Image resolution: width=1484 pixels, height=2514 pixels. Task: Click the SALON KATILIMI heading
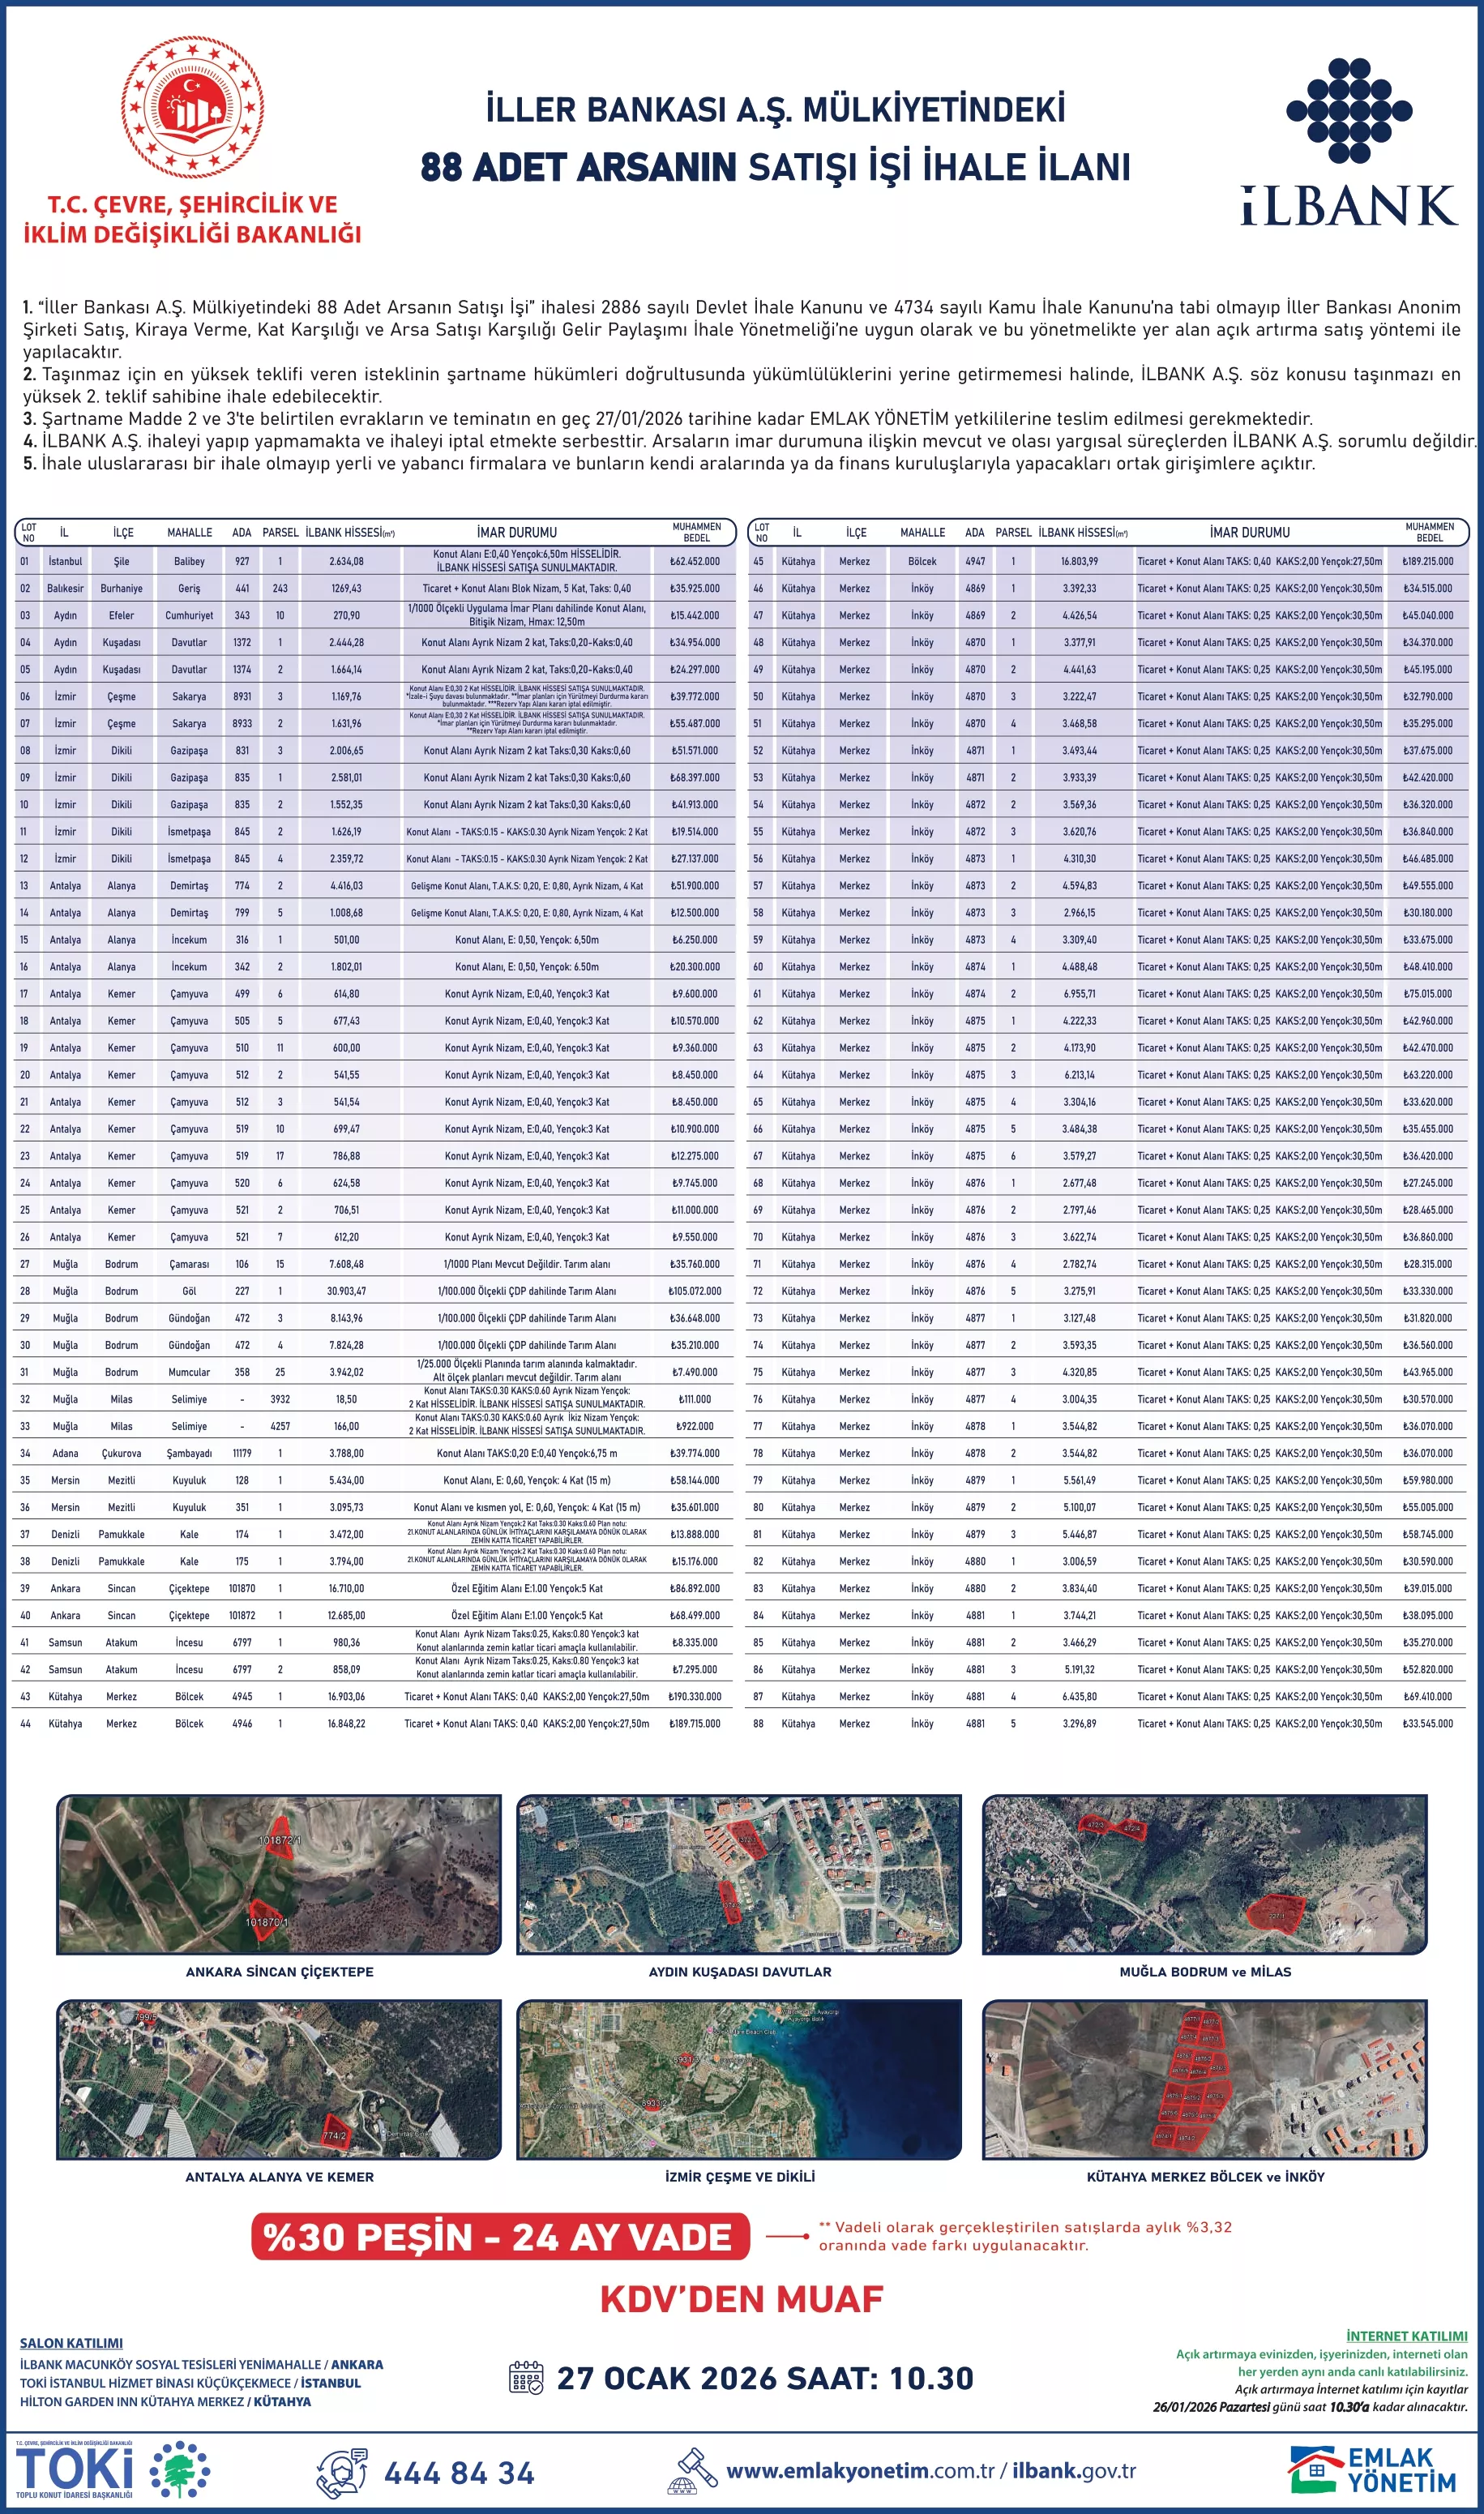click(71, 2343)
